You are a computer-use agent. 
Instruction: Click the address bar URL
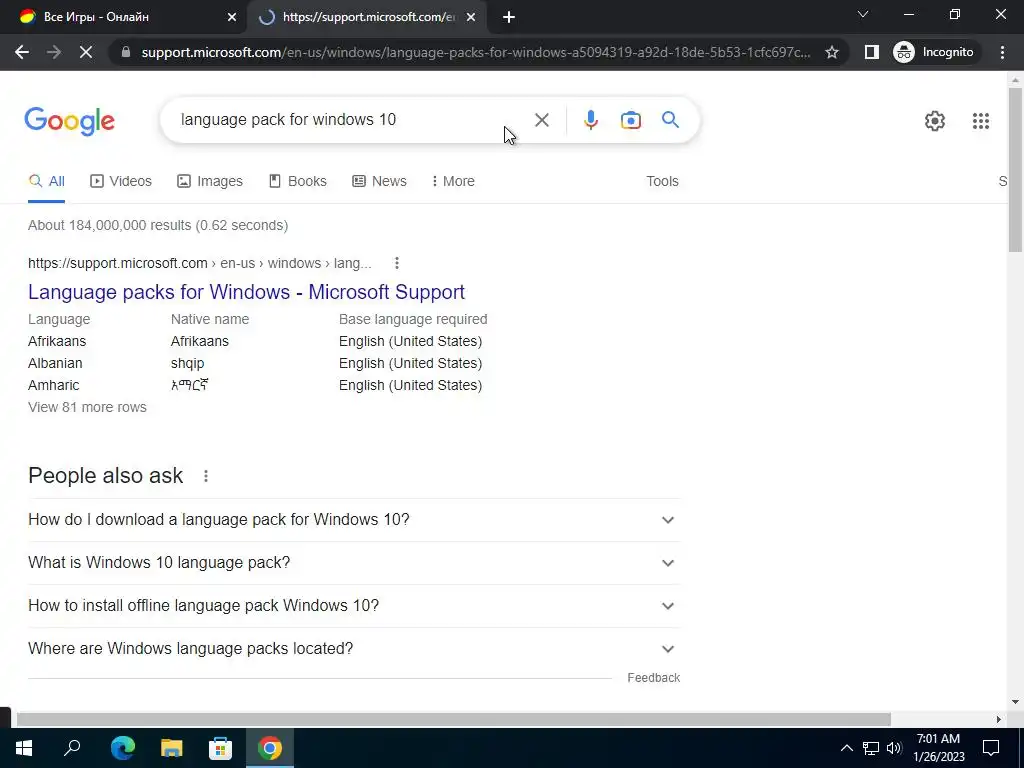476,52
